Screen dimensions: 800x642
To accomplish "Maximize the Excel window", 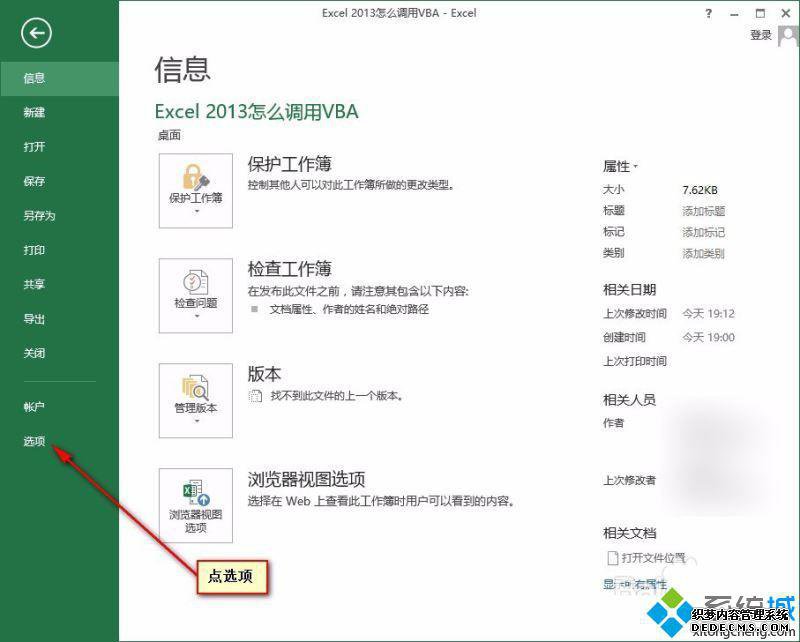I will click(760, 14).
